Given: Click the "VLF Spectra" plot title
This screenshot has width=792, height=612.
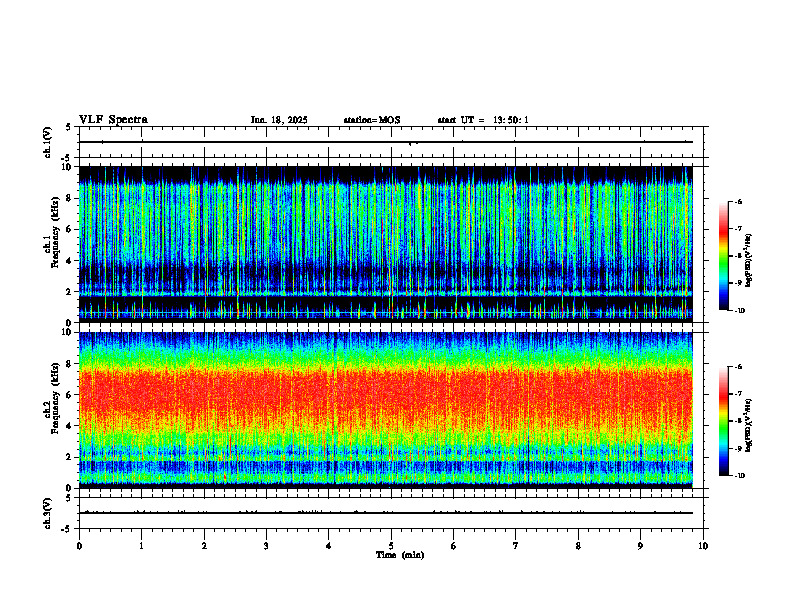Looking at the screenshot, I should 113,120.
